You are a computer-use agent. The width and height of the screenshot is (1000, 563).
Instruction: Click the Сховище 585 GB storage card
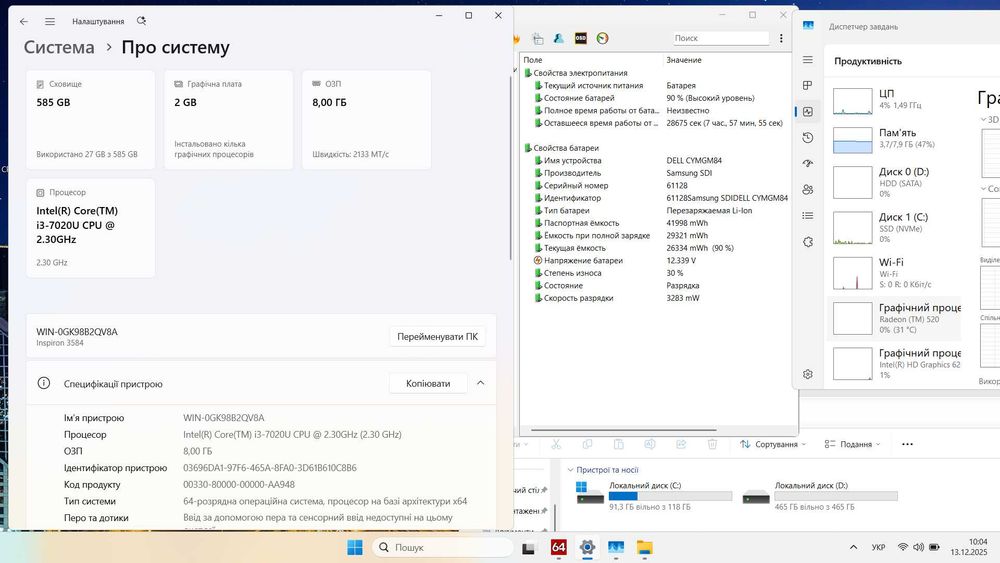point(91,120)
